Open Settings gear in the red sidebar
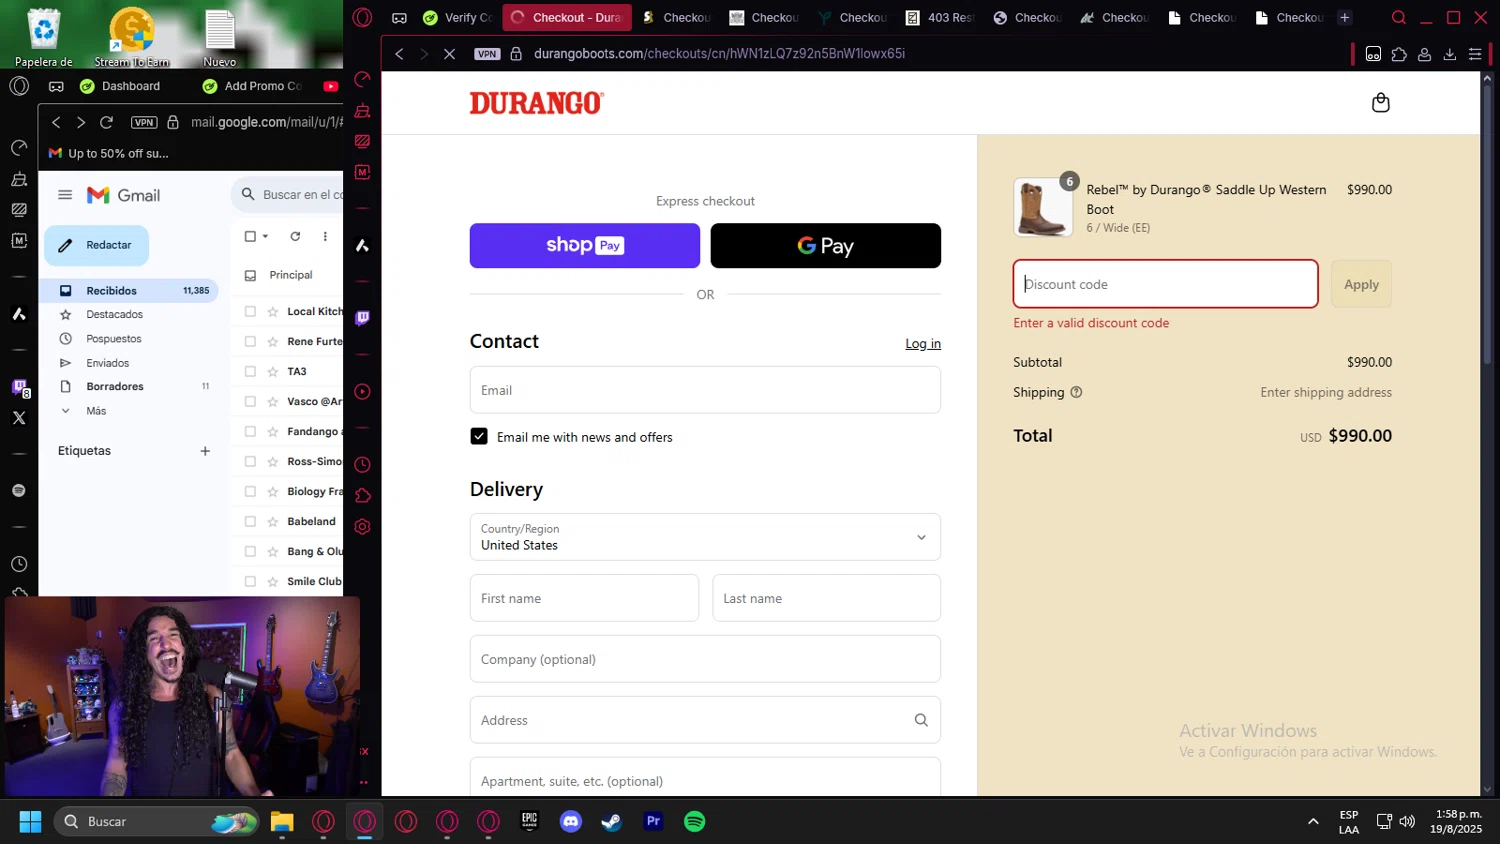The height and width of the screenshot is (844, 1500). click(x=362, y=526)
